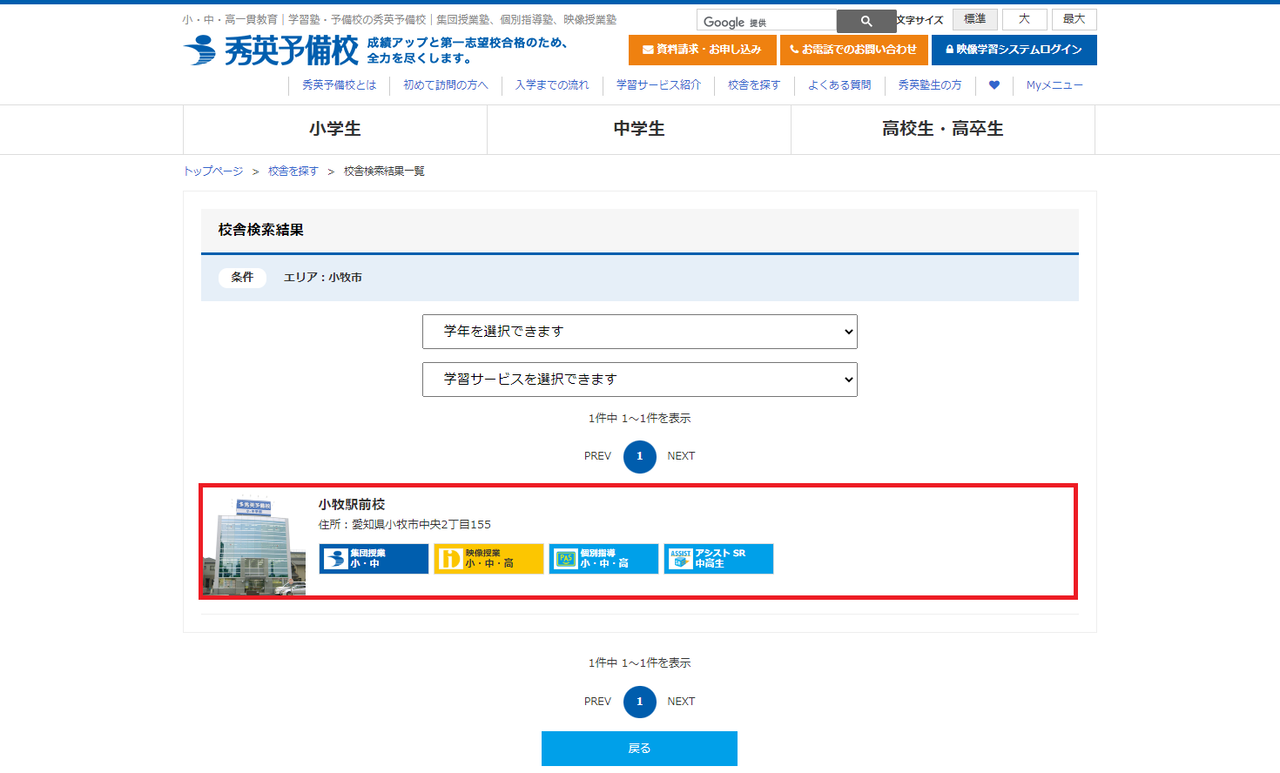The image size is (1280, 773).
Task: Set font size to 大
Action: point(1025,20)
